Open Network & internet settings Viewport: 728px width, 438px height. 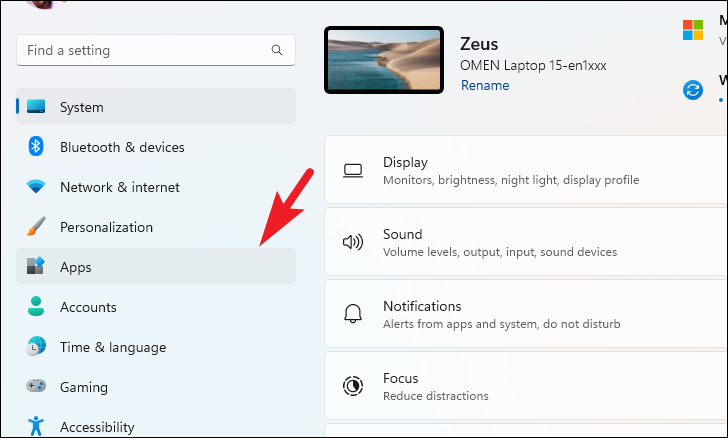156,187
